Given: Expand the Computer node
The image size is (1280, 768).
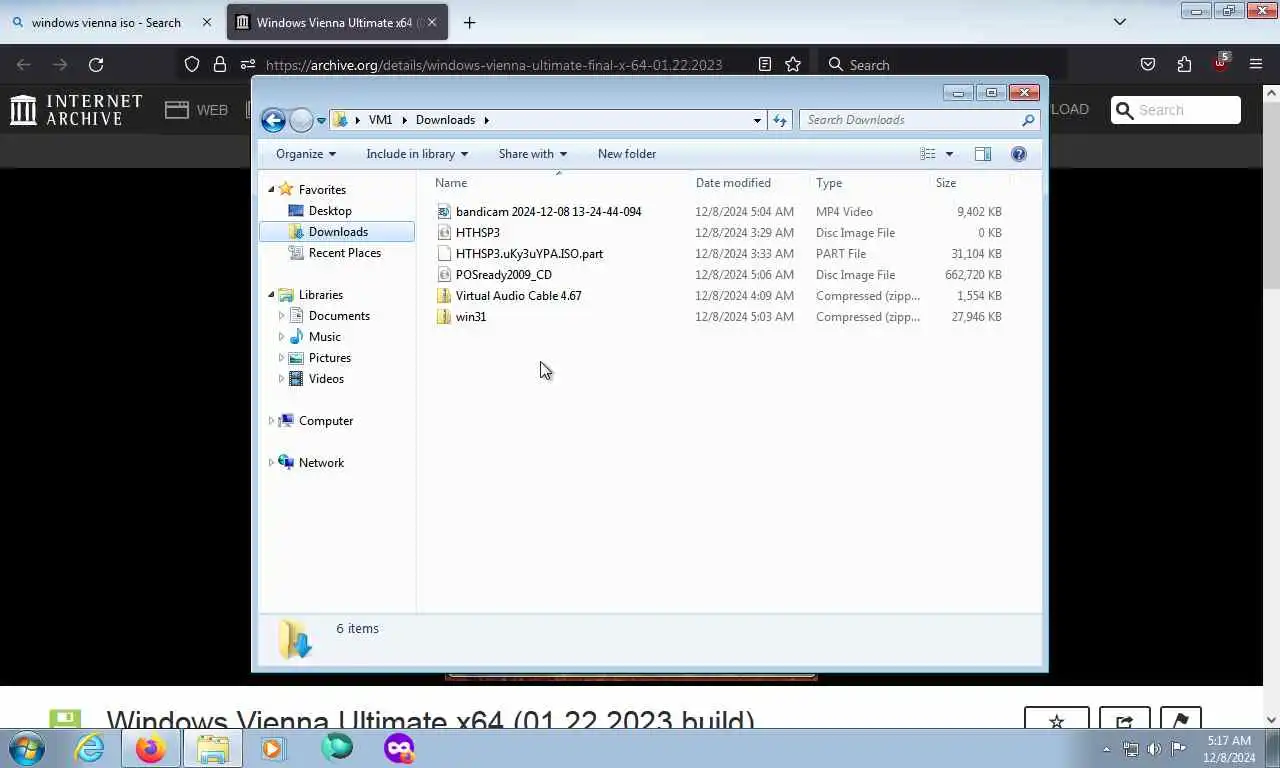Looking at the screenshot, I should coord(271,421).
